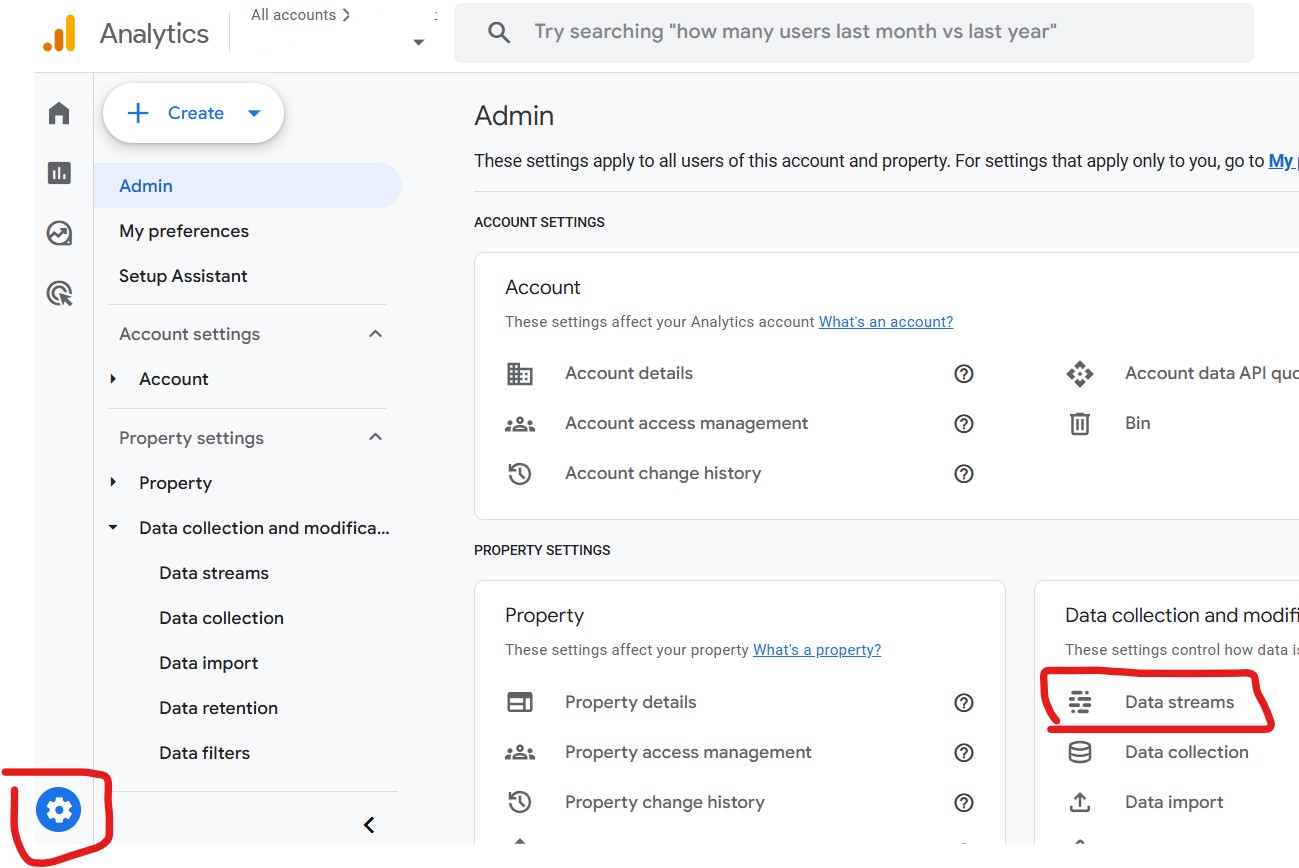Open Data retention in the sidebar
This screenshot has height=868, width=1299.
(x=218, y=708)
